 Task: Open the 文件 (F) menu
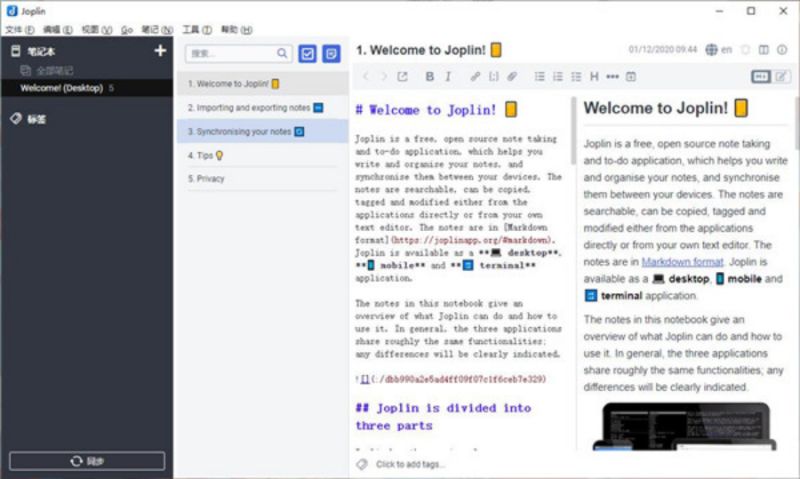20,30
